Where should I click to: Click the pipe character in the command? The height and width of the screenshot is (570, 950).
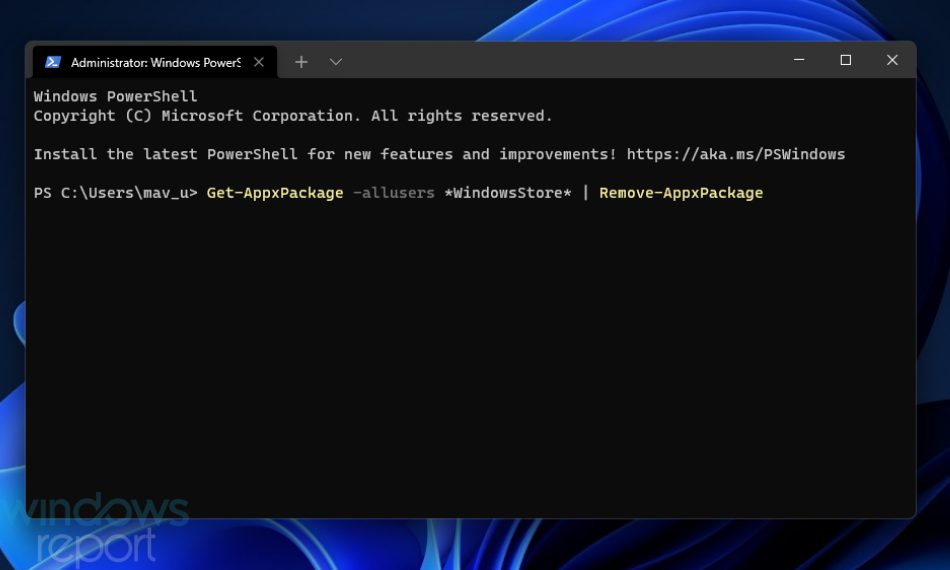(x=585, y=193)
